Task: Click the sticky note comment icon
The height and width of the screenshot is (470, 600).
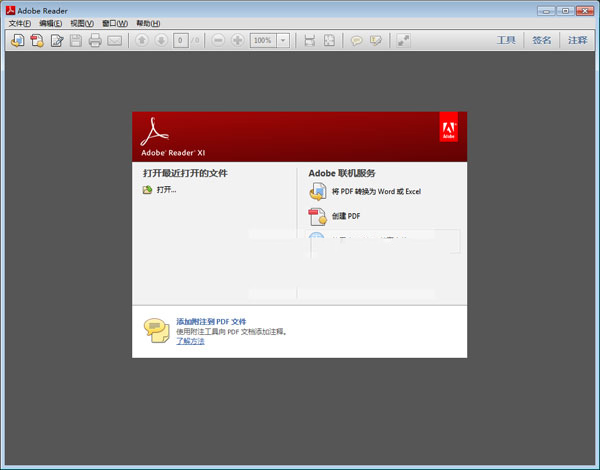Action: pyautogui.click(x=356, y=40)
